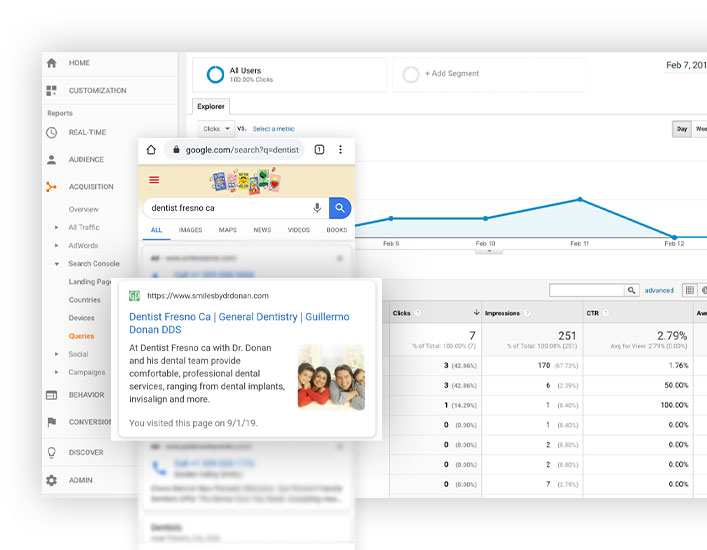Open the Clicks metric dropdown
This screenshot has height=550, width=707.
216,129
